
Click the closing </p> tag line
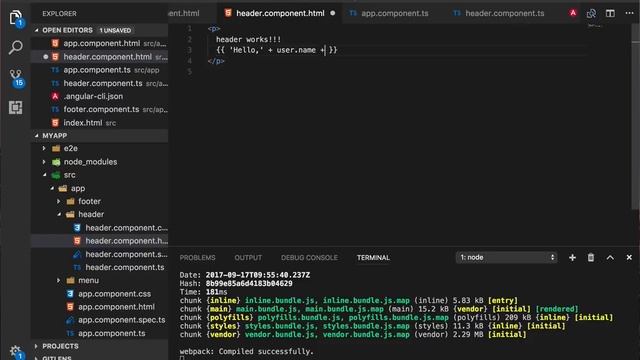(x=216, y=61)
